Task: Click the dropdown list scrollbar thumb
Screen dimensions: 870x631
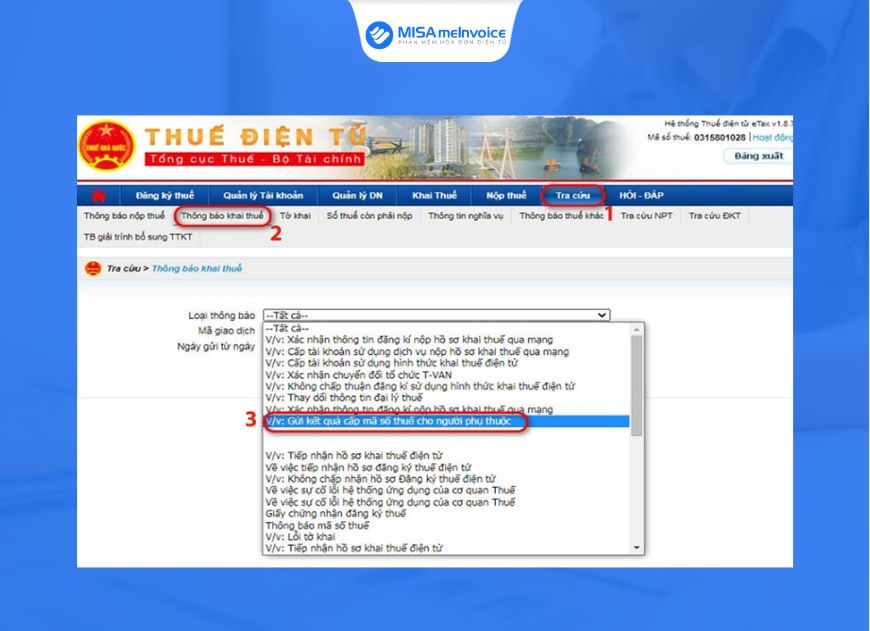Action: [636, 386]
